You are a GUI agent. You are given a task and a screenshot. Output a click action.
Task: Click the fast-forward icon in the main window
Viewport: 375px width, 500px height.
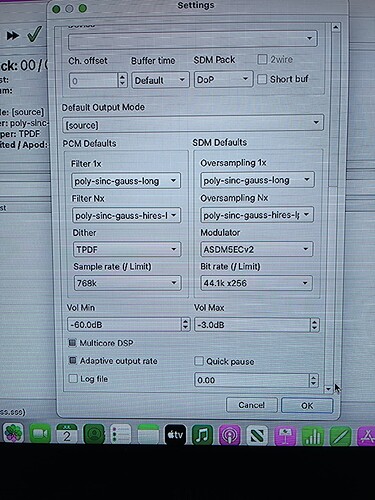13,35
